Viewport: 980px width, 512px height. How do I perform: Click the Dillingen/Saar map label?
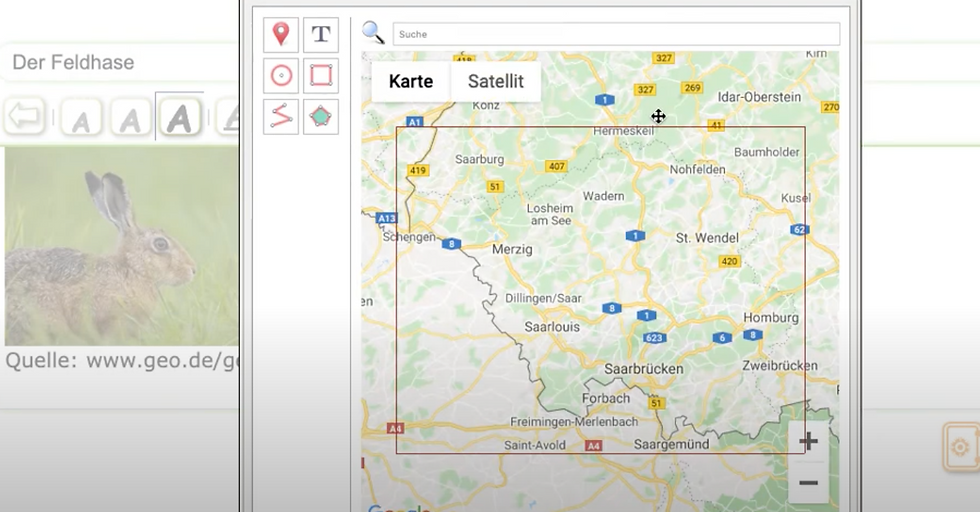543,298
